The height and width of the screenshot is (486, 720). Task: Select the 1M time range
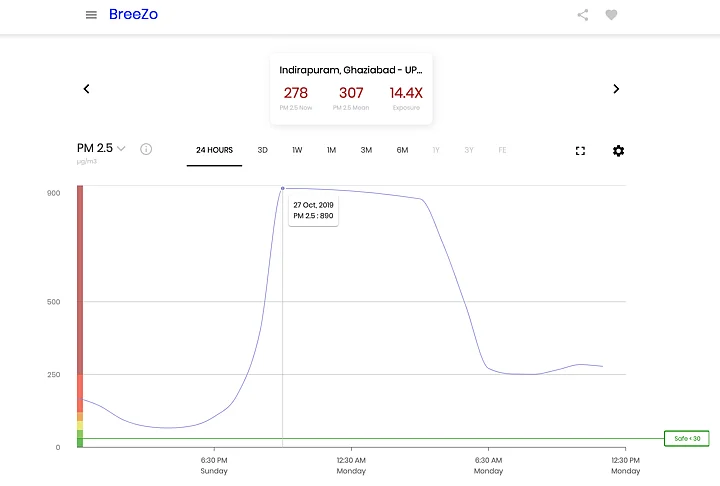coord(331,150)
